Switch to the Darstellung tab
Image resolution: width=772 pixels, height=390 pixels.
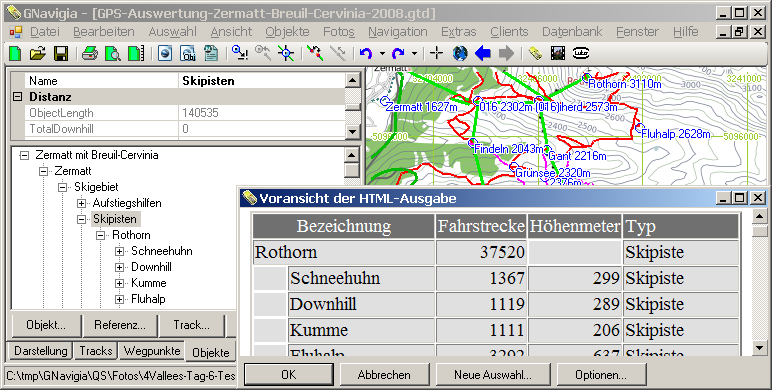40,351
